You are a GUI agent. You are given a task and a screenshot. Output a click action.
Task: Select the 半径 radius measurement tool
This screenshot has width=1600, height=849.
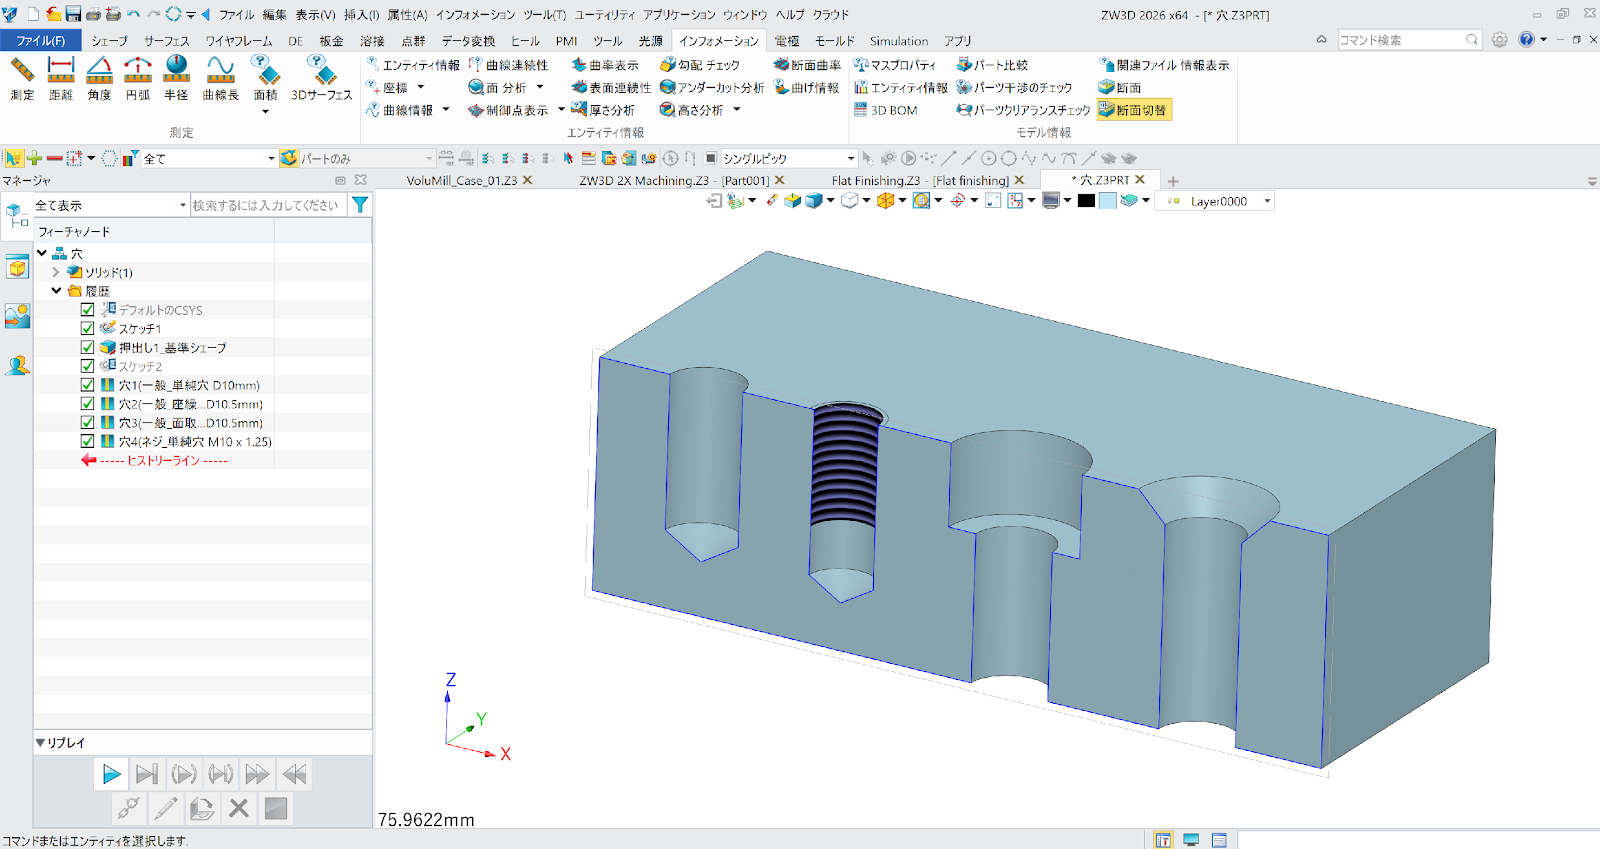(x=176, y=78)
